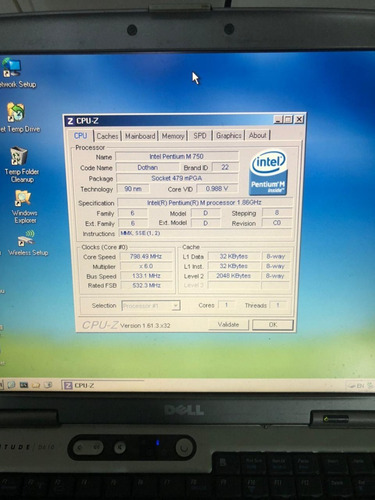The image size is (375, 500).
Task: Click the Technology value 90 nm
Action: (133, 189)
